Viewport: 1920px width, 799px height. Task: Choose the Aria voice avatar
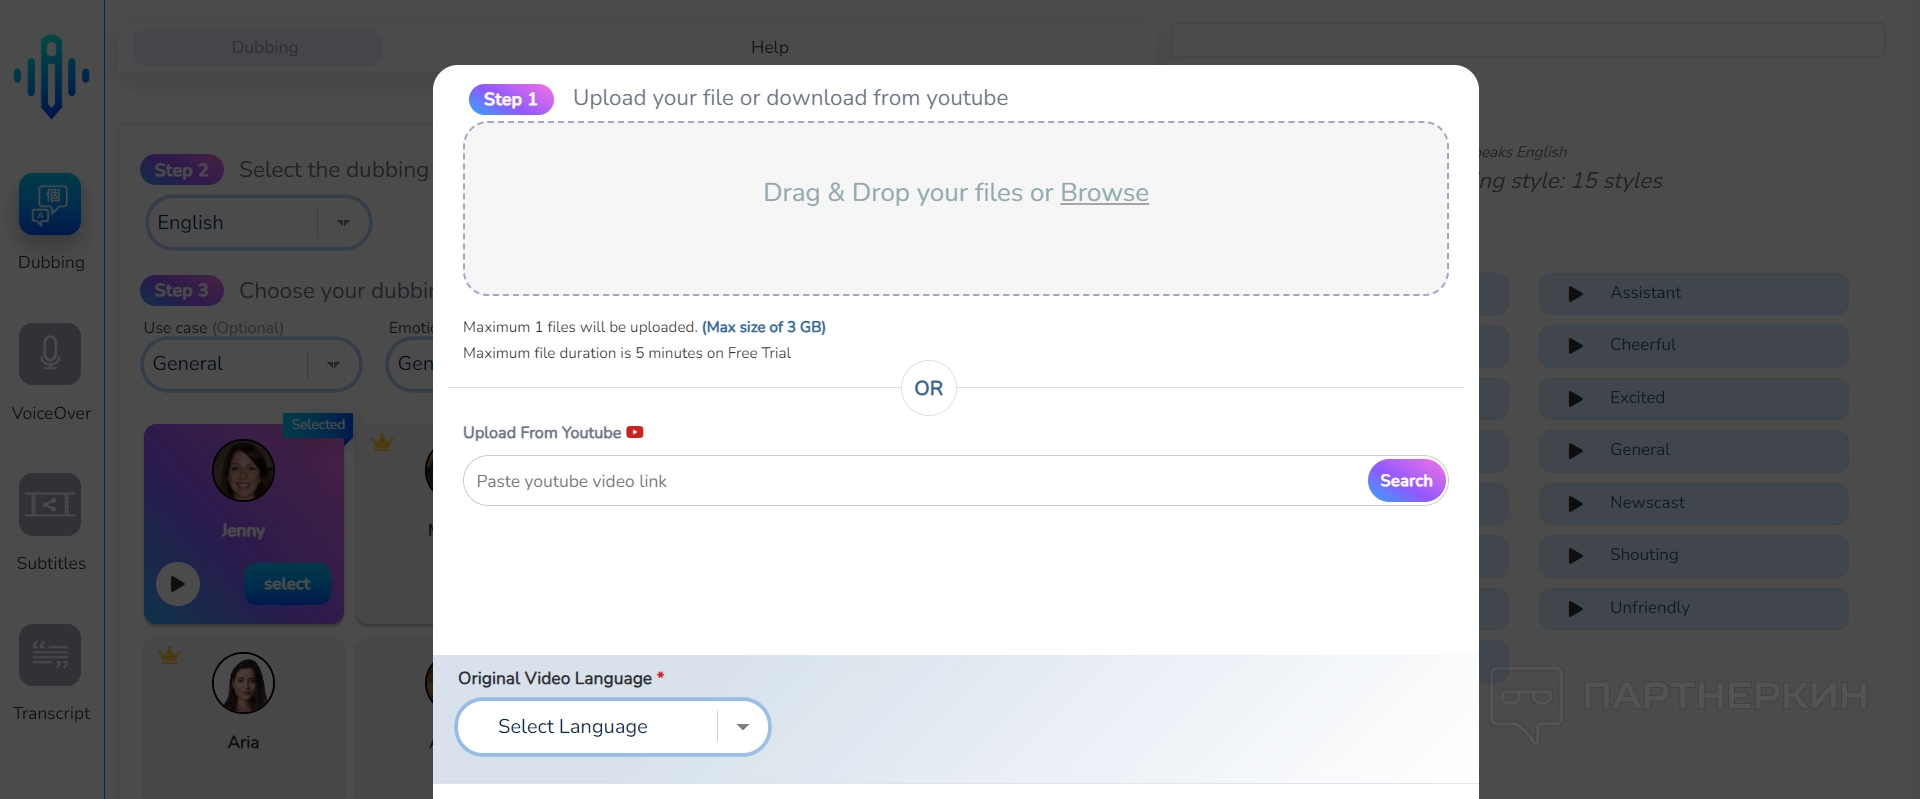(x=243, y=684)
